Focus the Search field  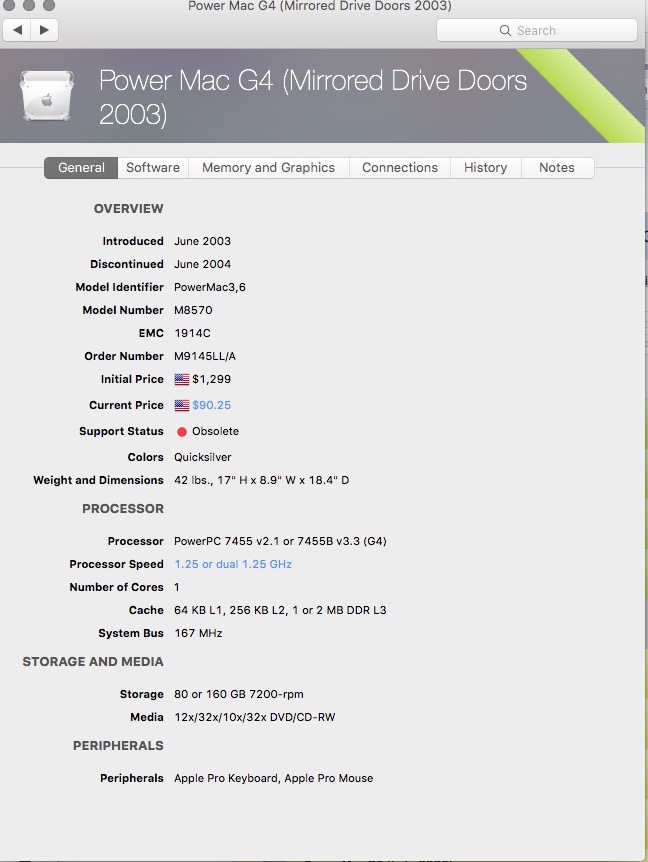click(537, 30)
